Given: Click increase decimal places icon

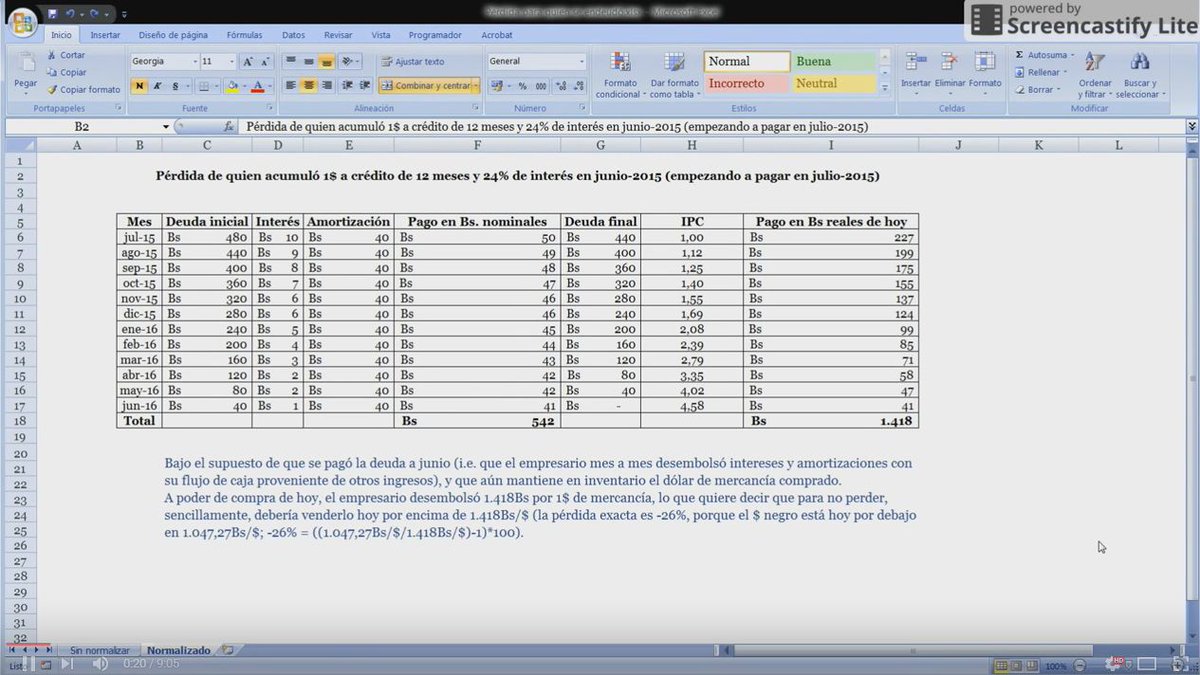Looking at the screenshot, I should pyautogui.click(x=560, y=86).
